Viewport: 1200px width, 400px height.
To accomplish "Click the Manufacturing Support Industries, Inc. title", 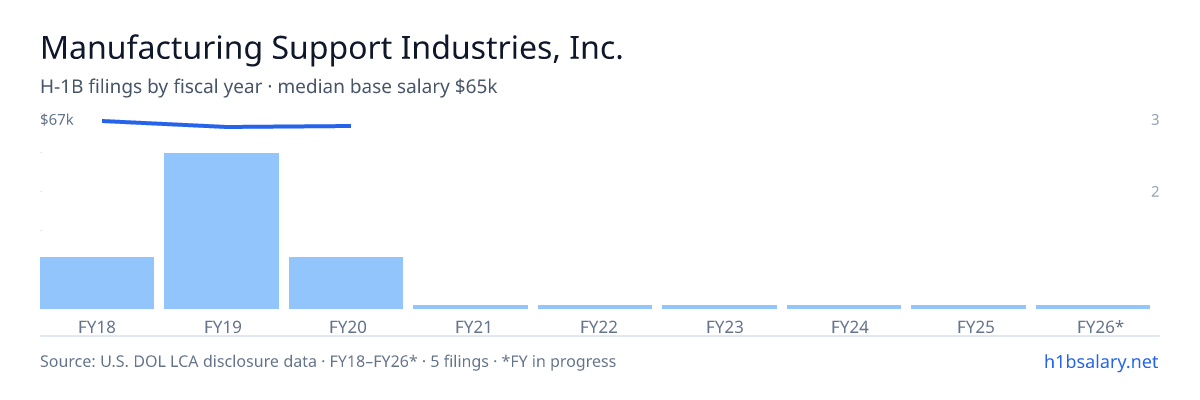I will [331, 48].
